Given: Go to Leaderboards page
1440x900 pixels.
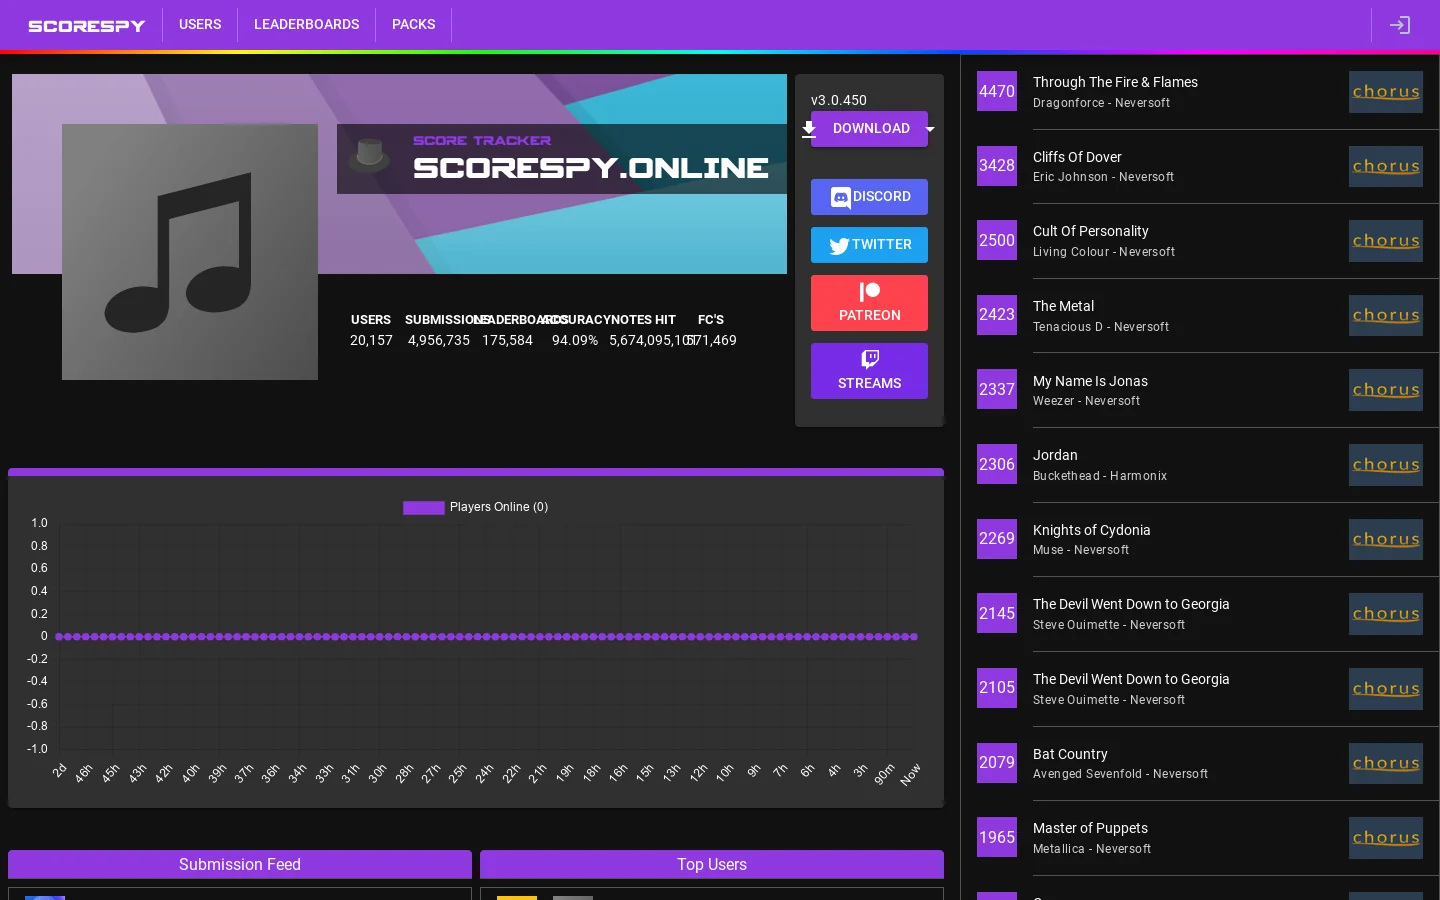Looking at the screenshot, I should point(306,24).
